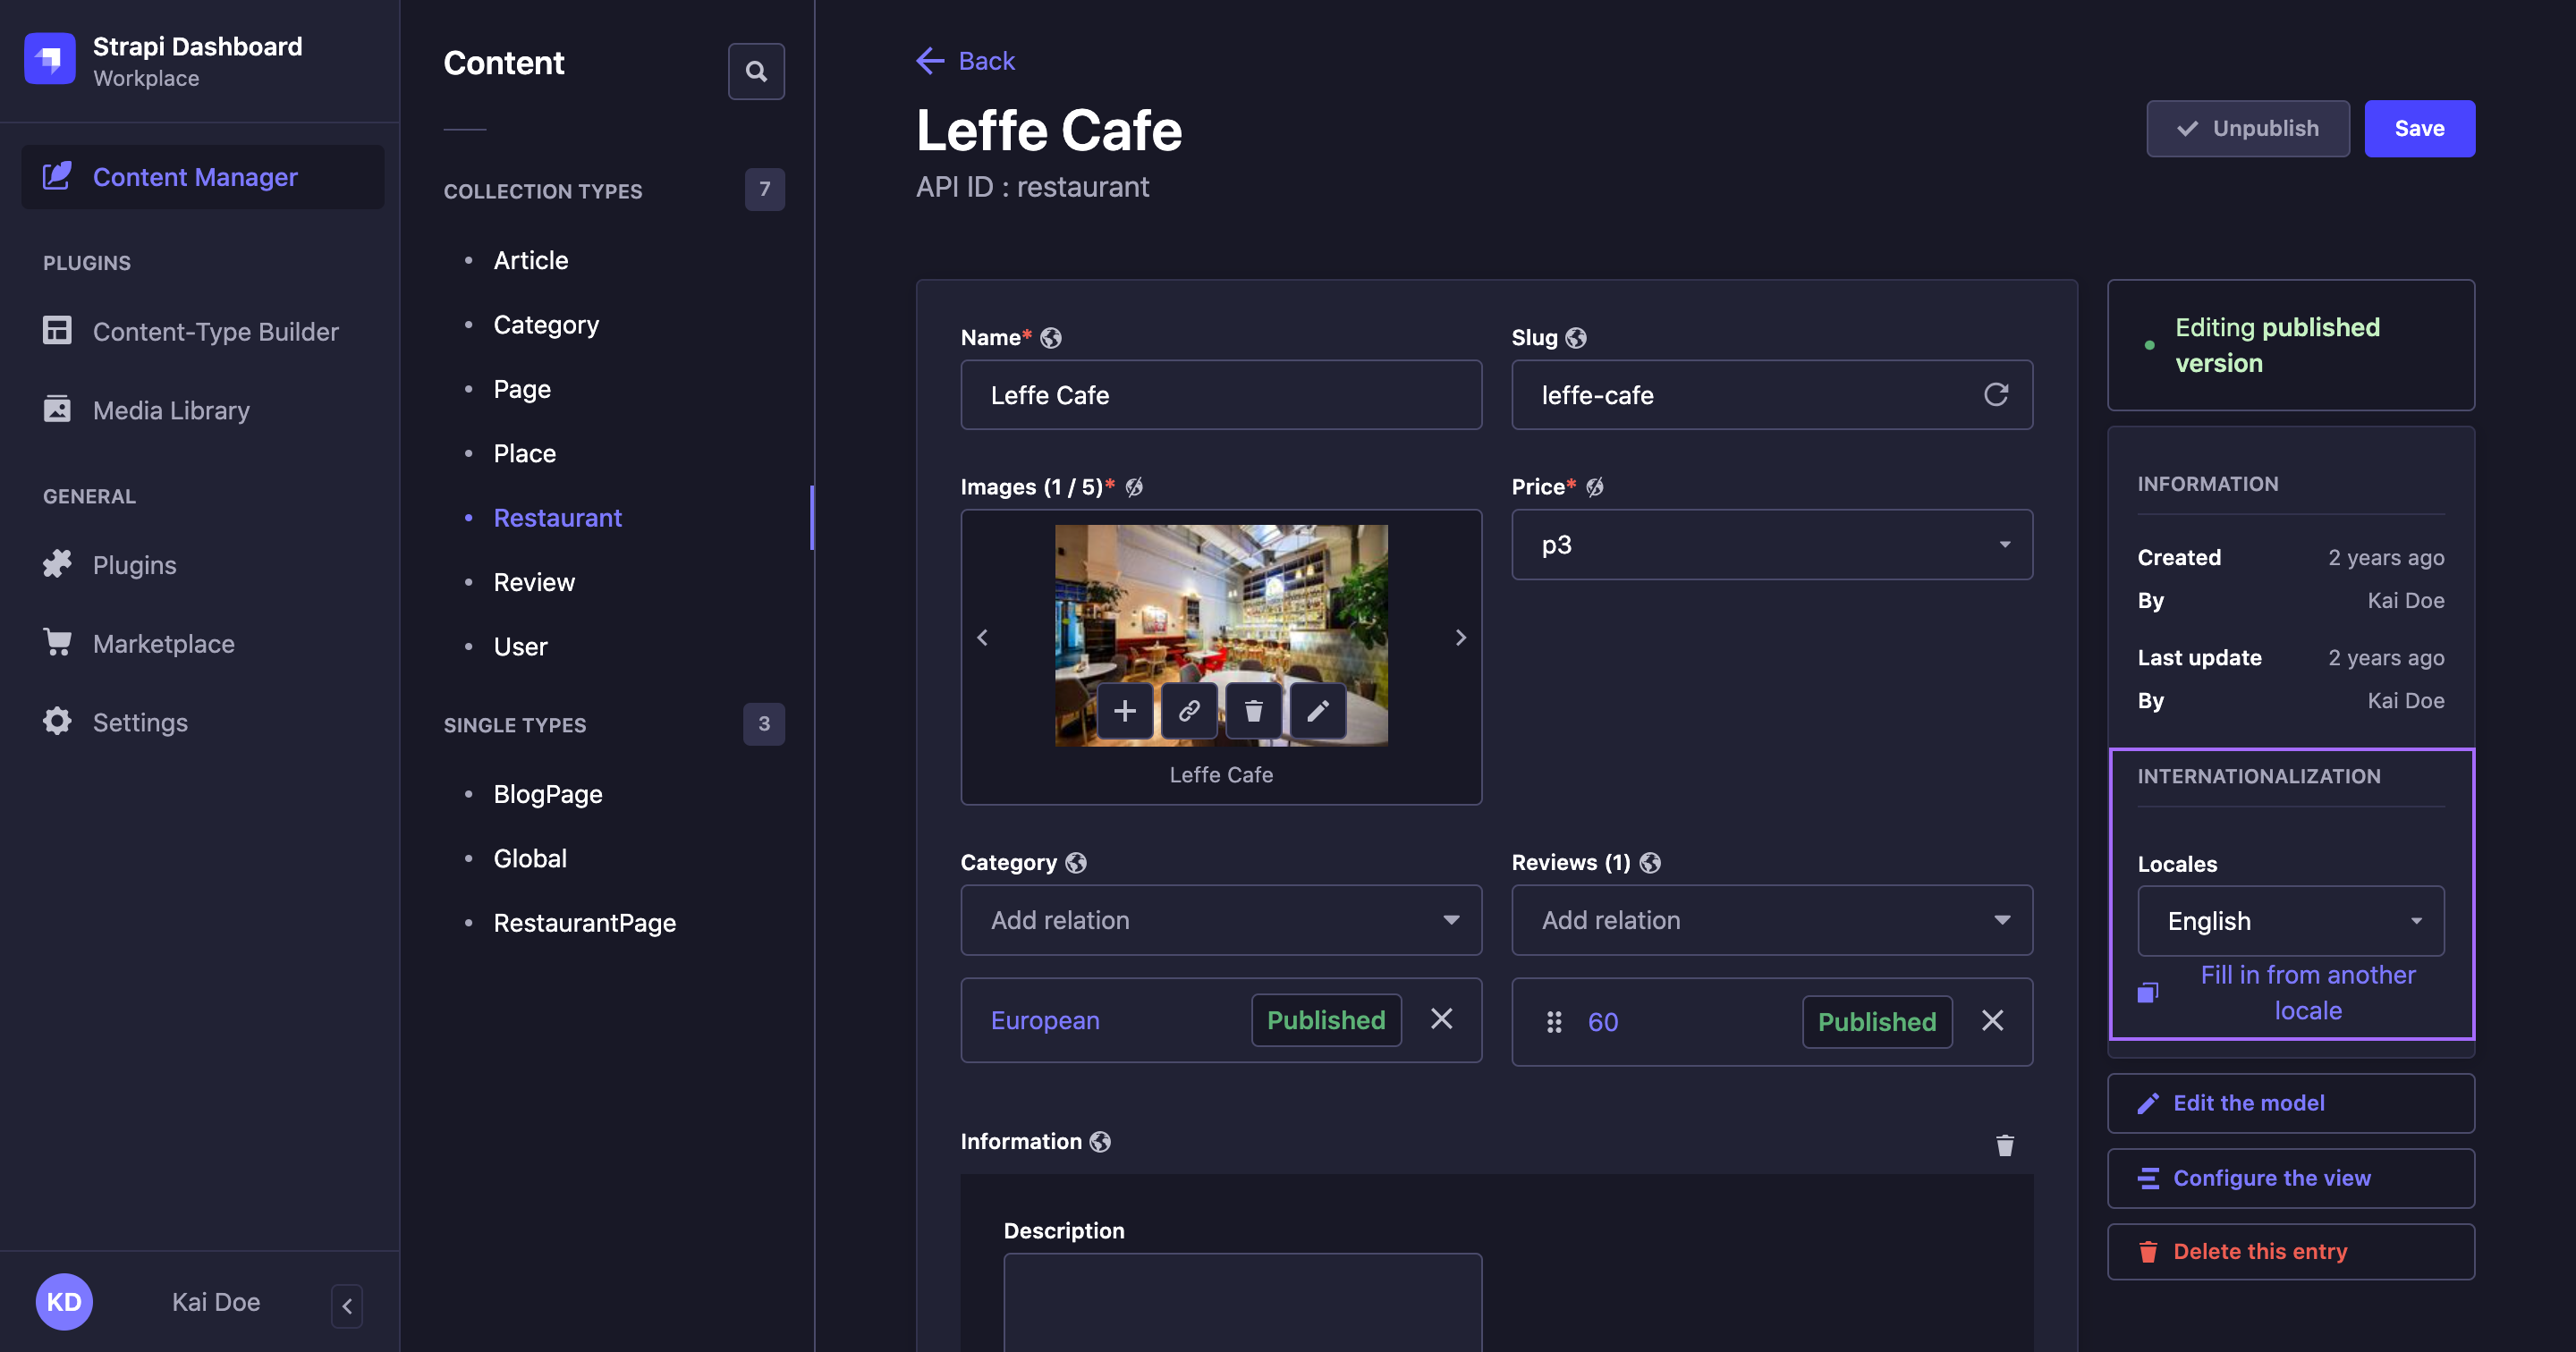The height and width of the screenshot is (1352, 2576).
Task: Click the delete/trash icon on image
Action: point(1252,710)
